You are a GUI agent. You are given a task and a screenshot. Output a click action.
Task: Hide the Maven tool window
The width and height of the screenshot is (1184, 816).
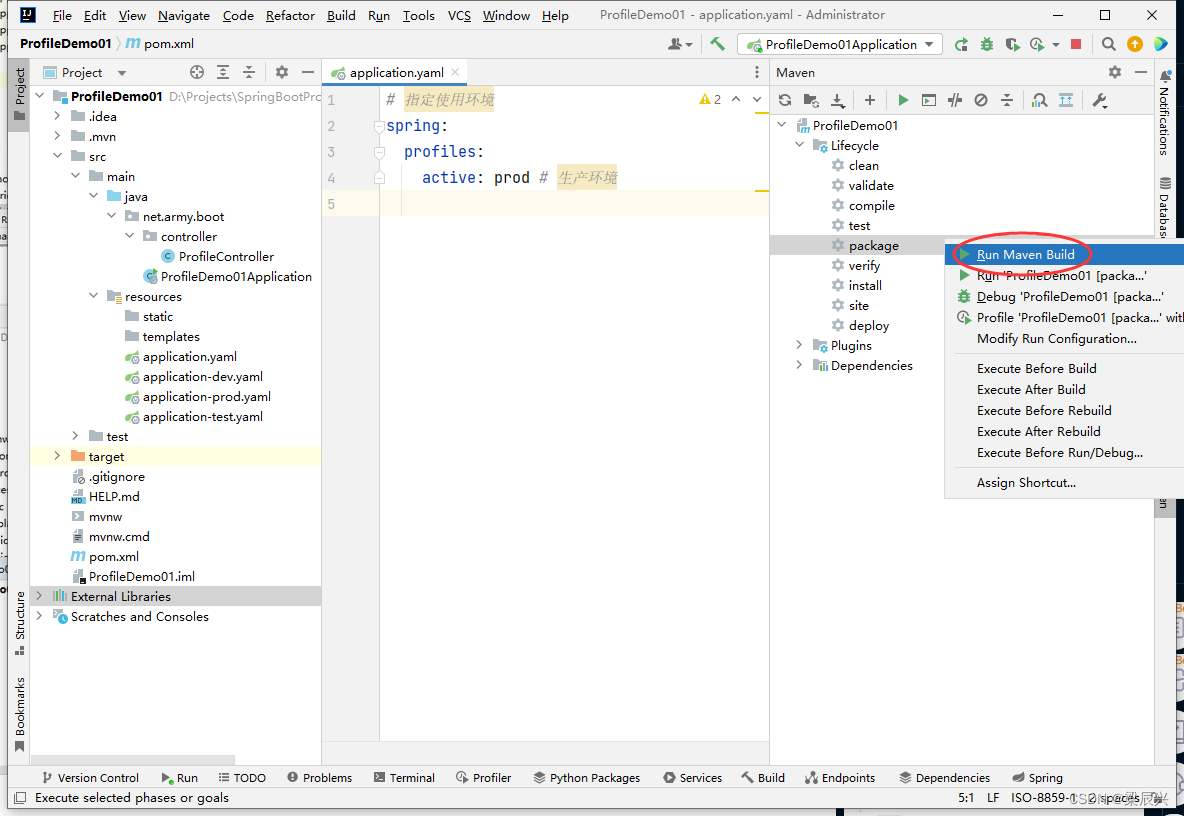pos(1140,72)
